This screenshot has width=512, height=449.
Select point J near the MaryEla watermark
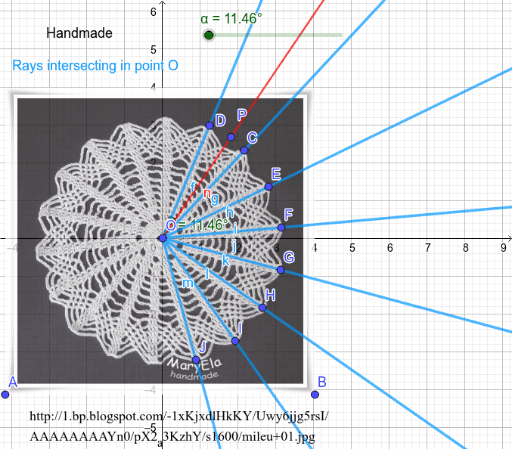[196, 360]
